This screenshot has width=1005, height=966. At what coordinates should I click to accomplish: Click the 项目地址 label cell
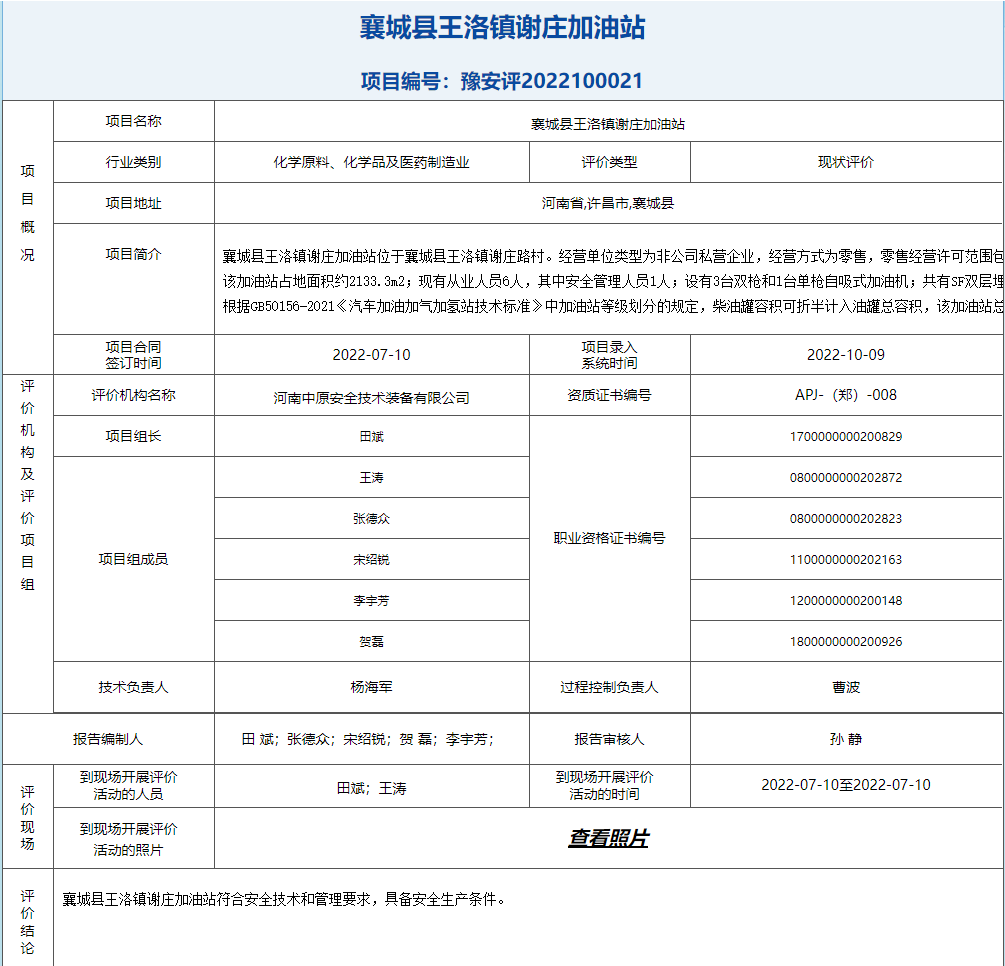coord(133,203)
